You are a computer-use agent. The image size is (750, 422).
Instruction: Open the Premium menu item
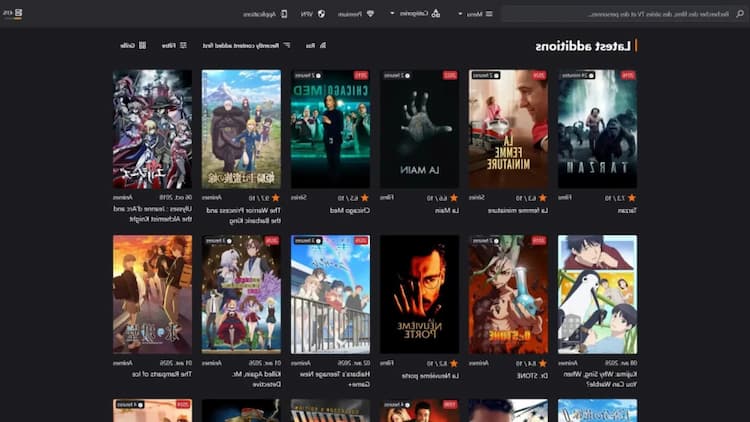pyautogui.click(x=350, y=14)
